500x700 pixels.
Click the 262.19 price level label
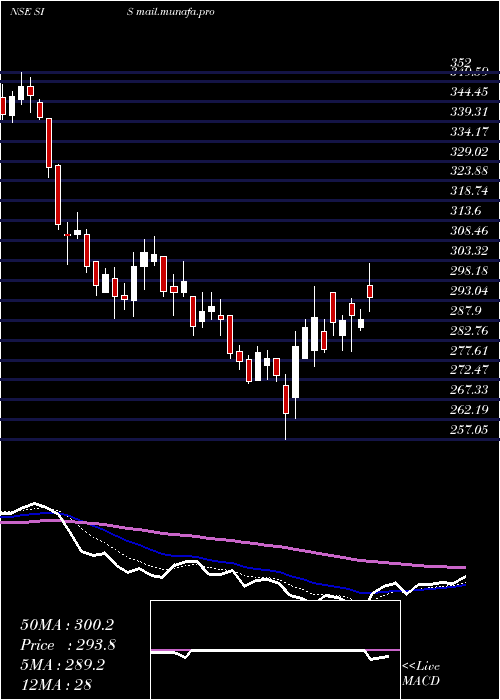469,410
